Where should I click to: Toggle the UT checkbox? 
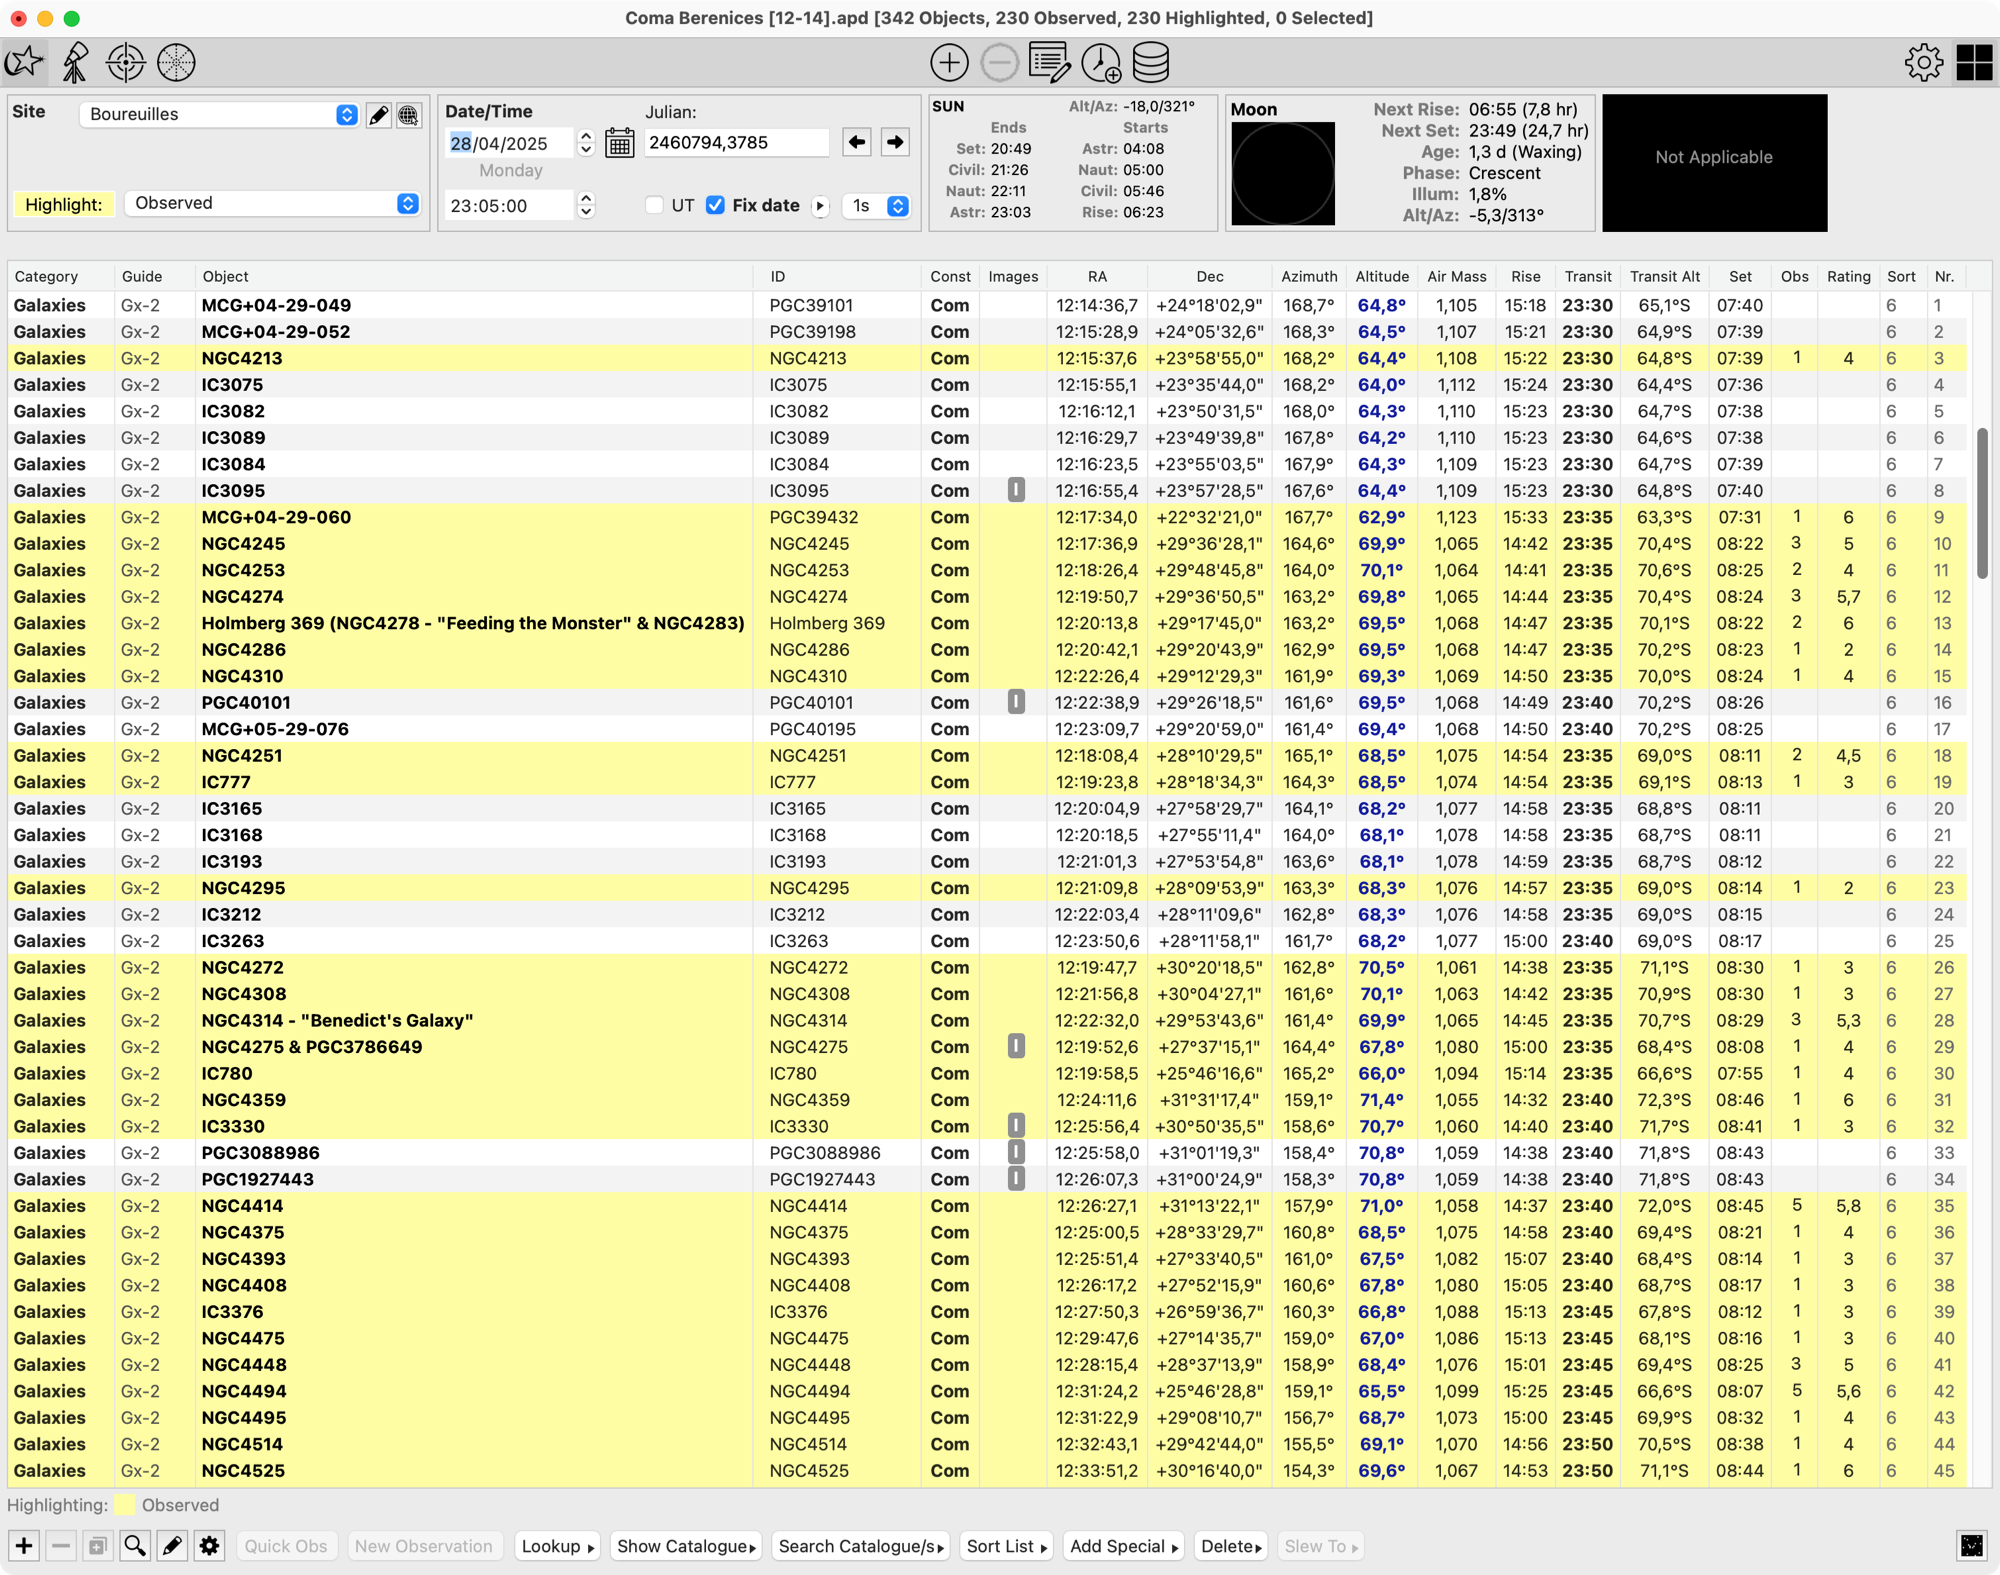click(x=654, y=205)
